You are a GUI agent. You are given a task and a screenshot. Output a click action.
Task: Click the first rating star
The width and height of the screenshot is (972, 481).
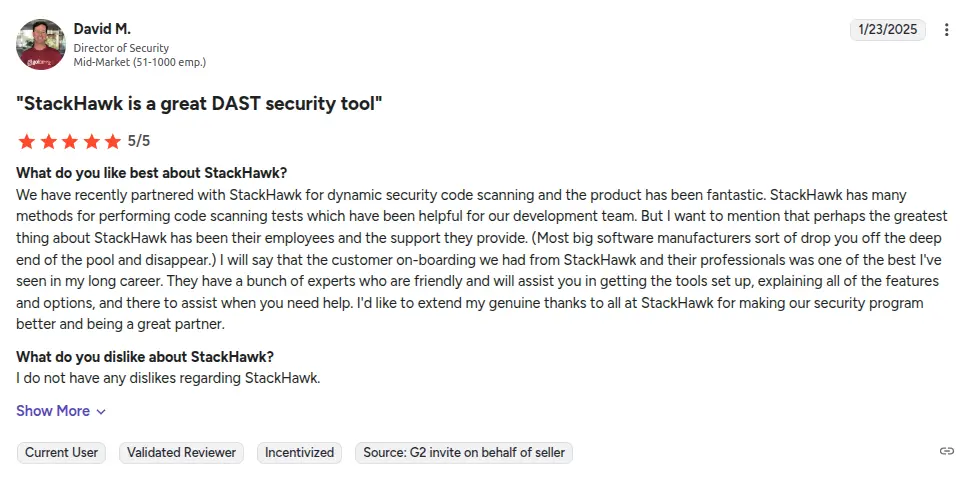coord(26,141)
